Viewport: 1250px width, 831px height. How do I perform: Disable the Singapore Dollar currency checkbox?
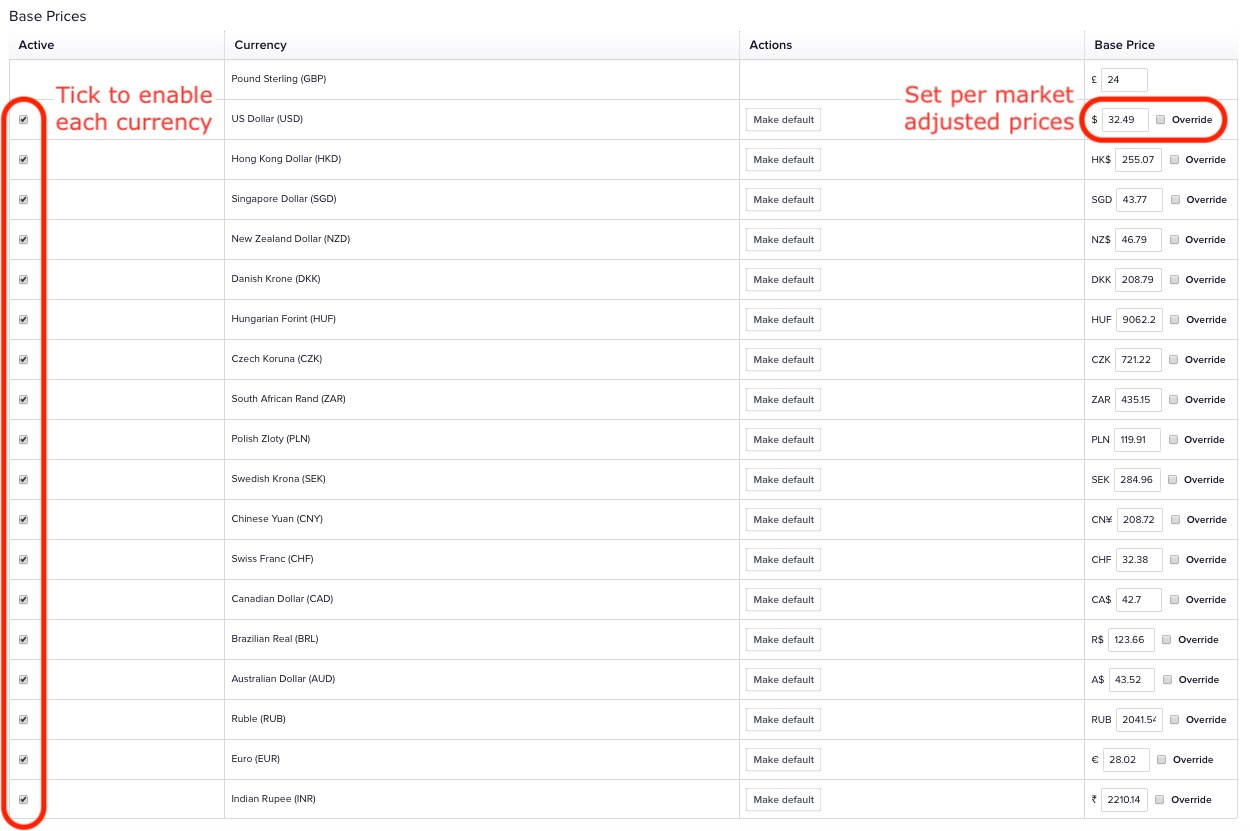pyautogui.click(x=23, y=200)
